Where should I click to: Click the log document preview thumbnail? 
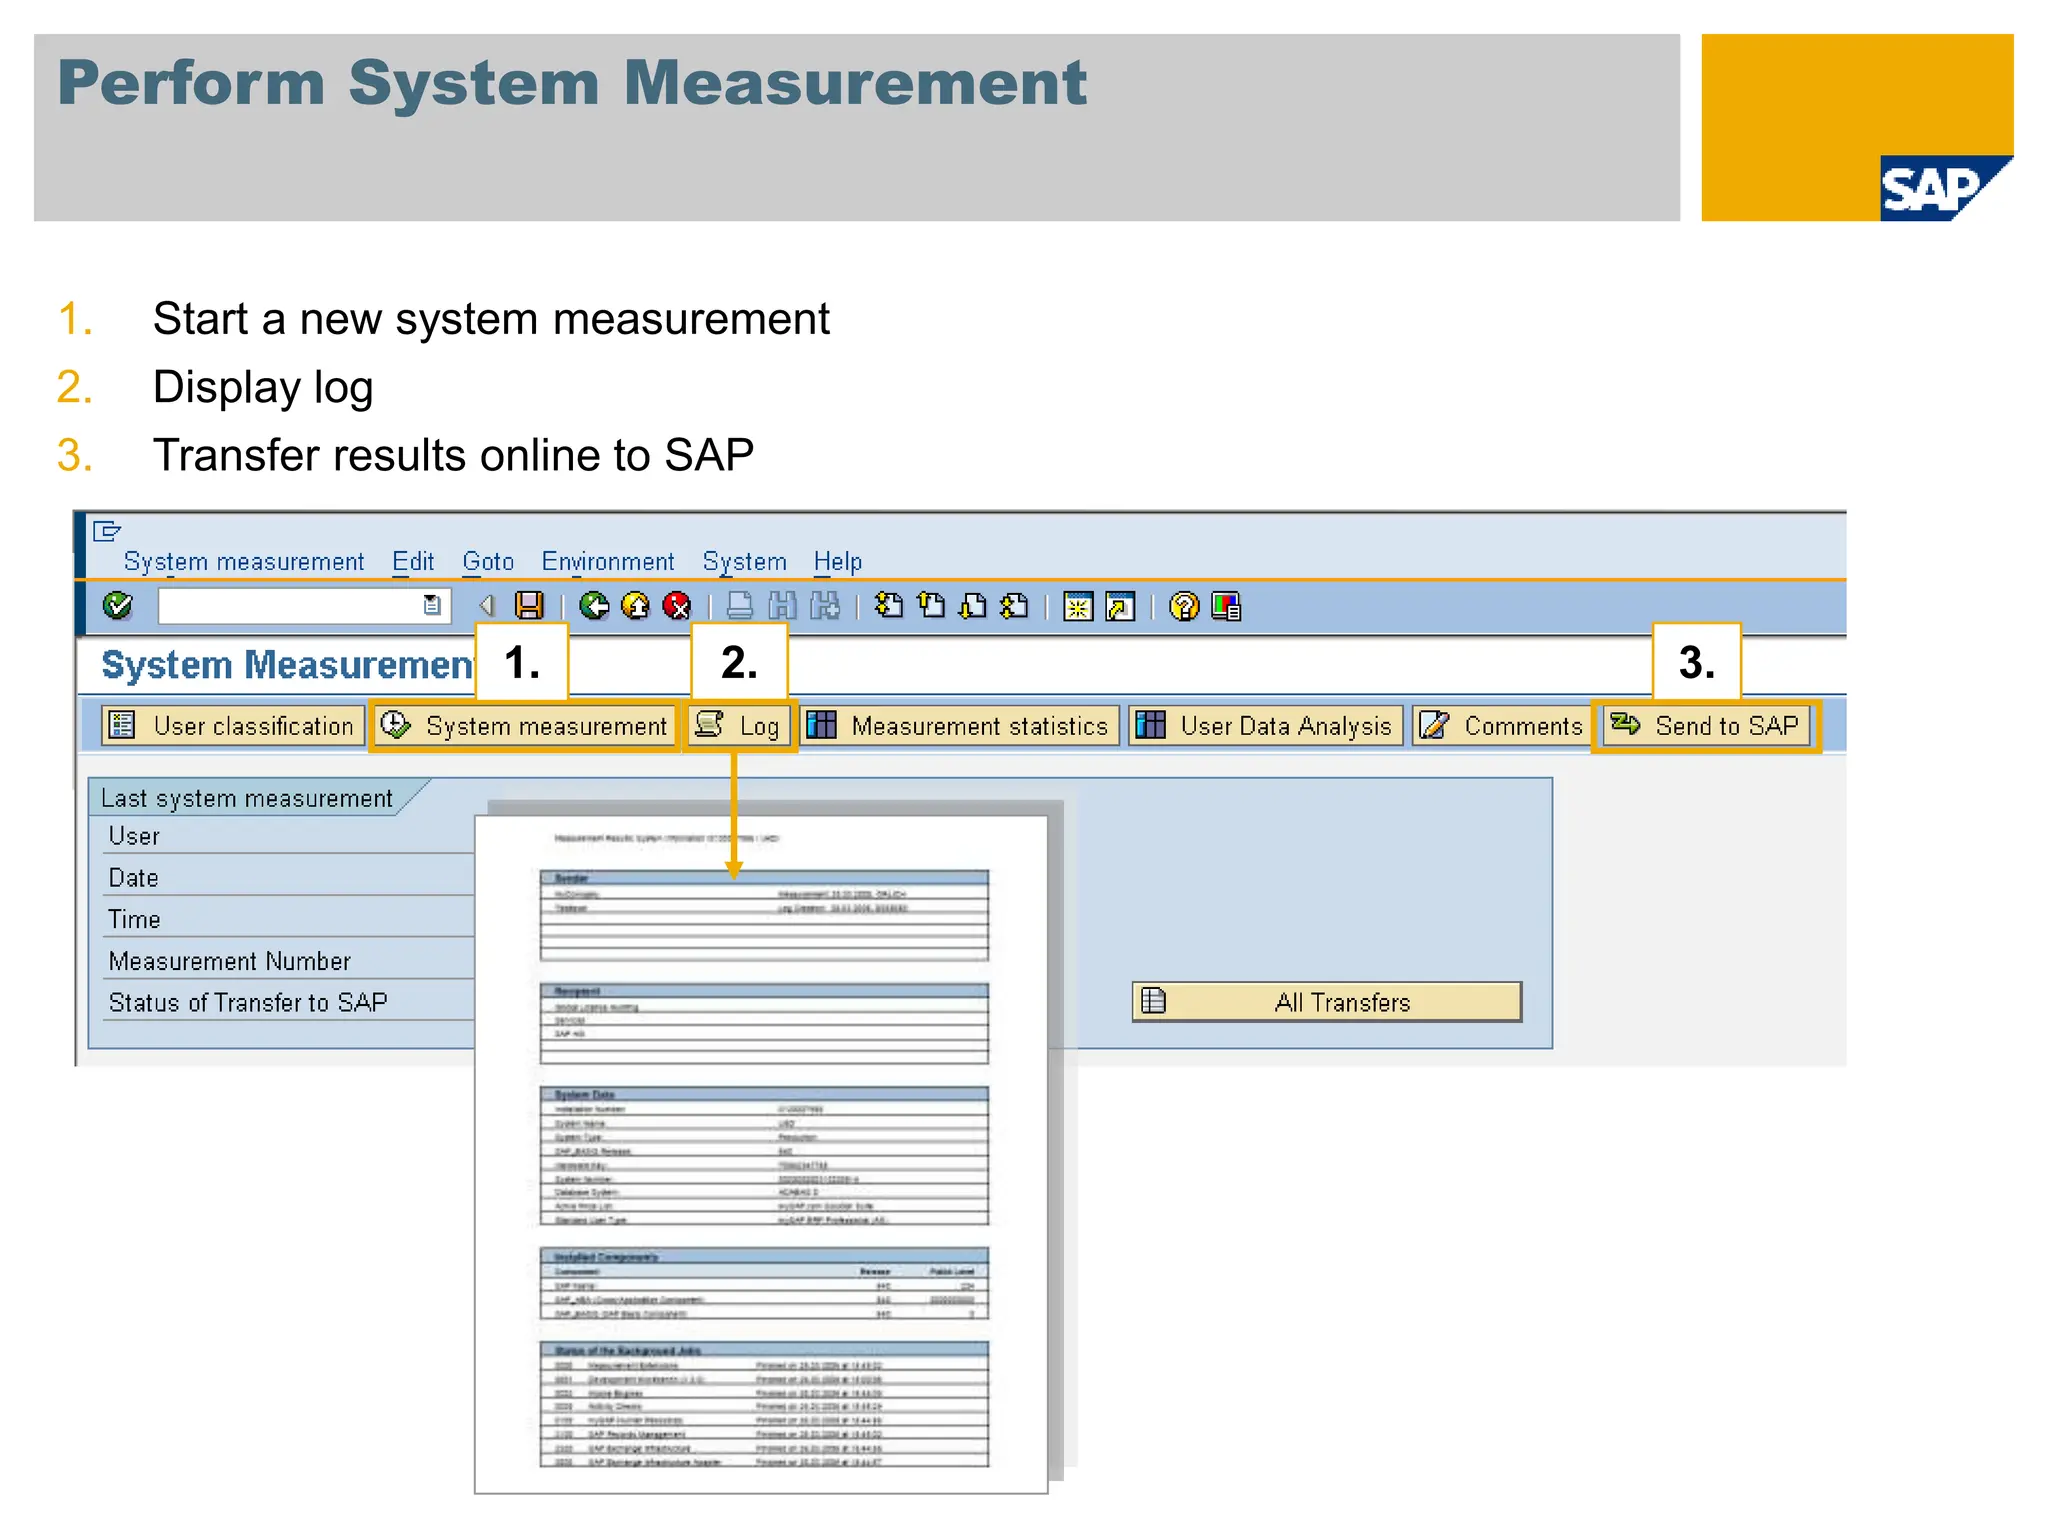pyautogui.click(x=762, y=1155)
